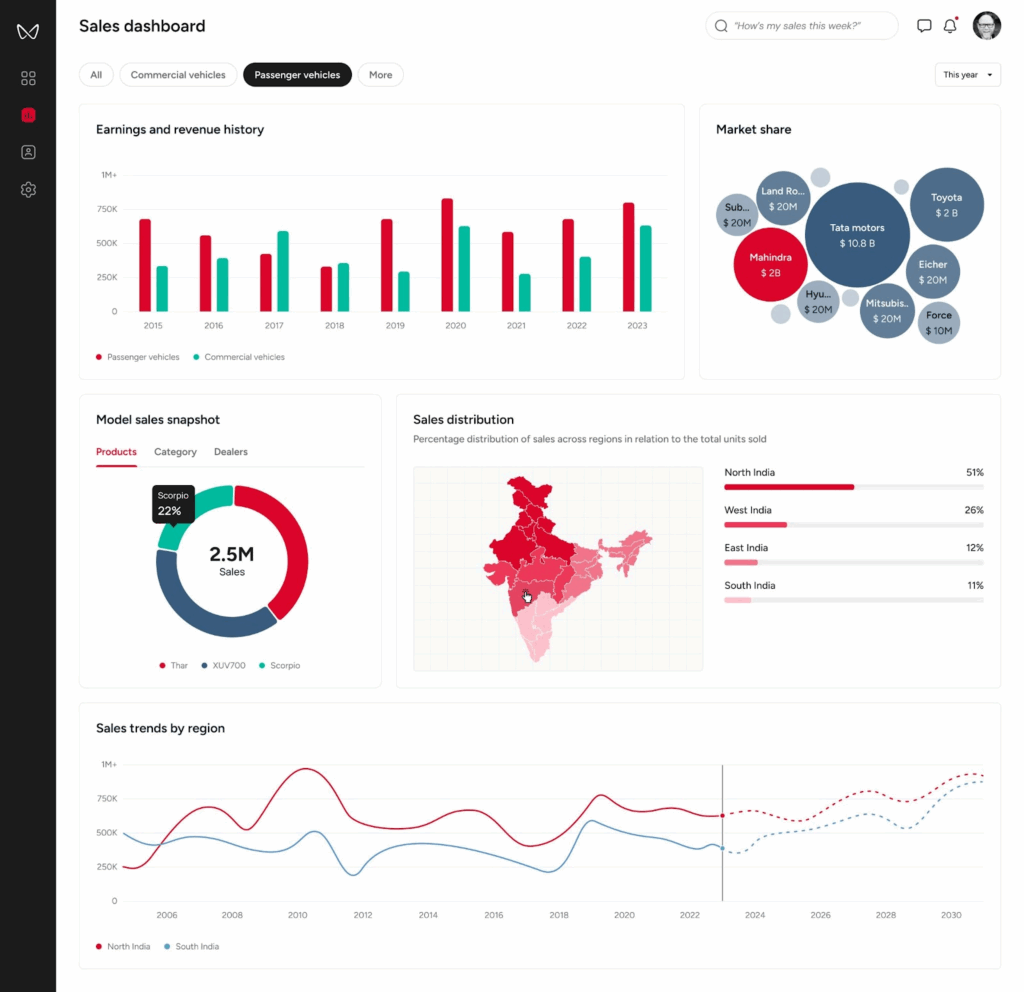Click the East India progress bar
The height and width of the screenshot is (992, 1024).
(x=854, y=563)
